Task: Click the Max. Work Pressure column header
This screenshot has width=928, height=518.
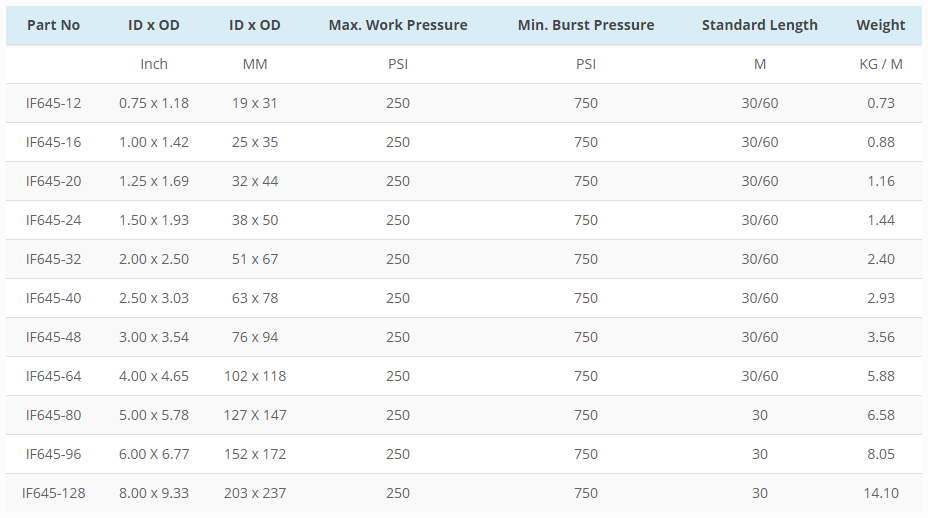Action: click(x=398, y=25)
